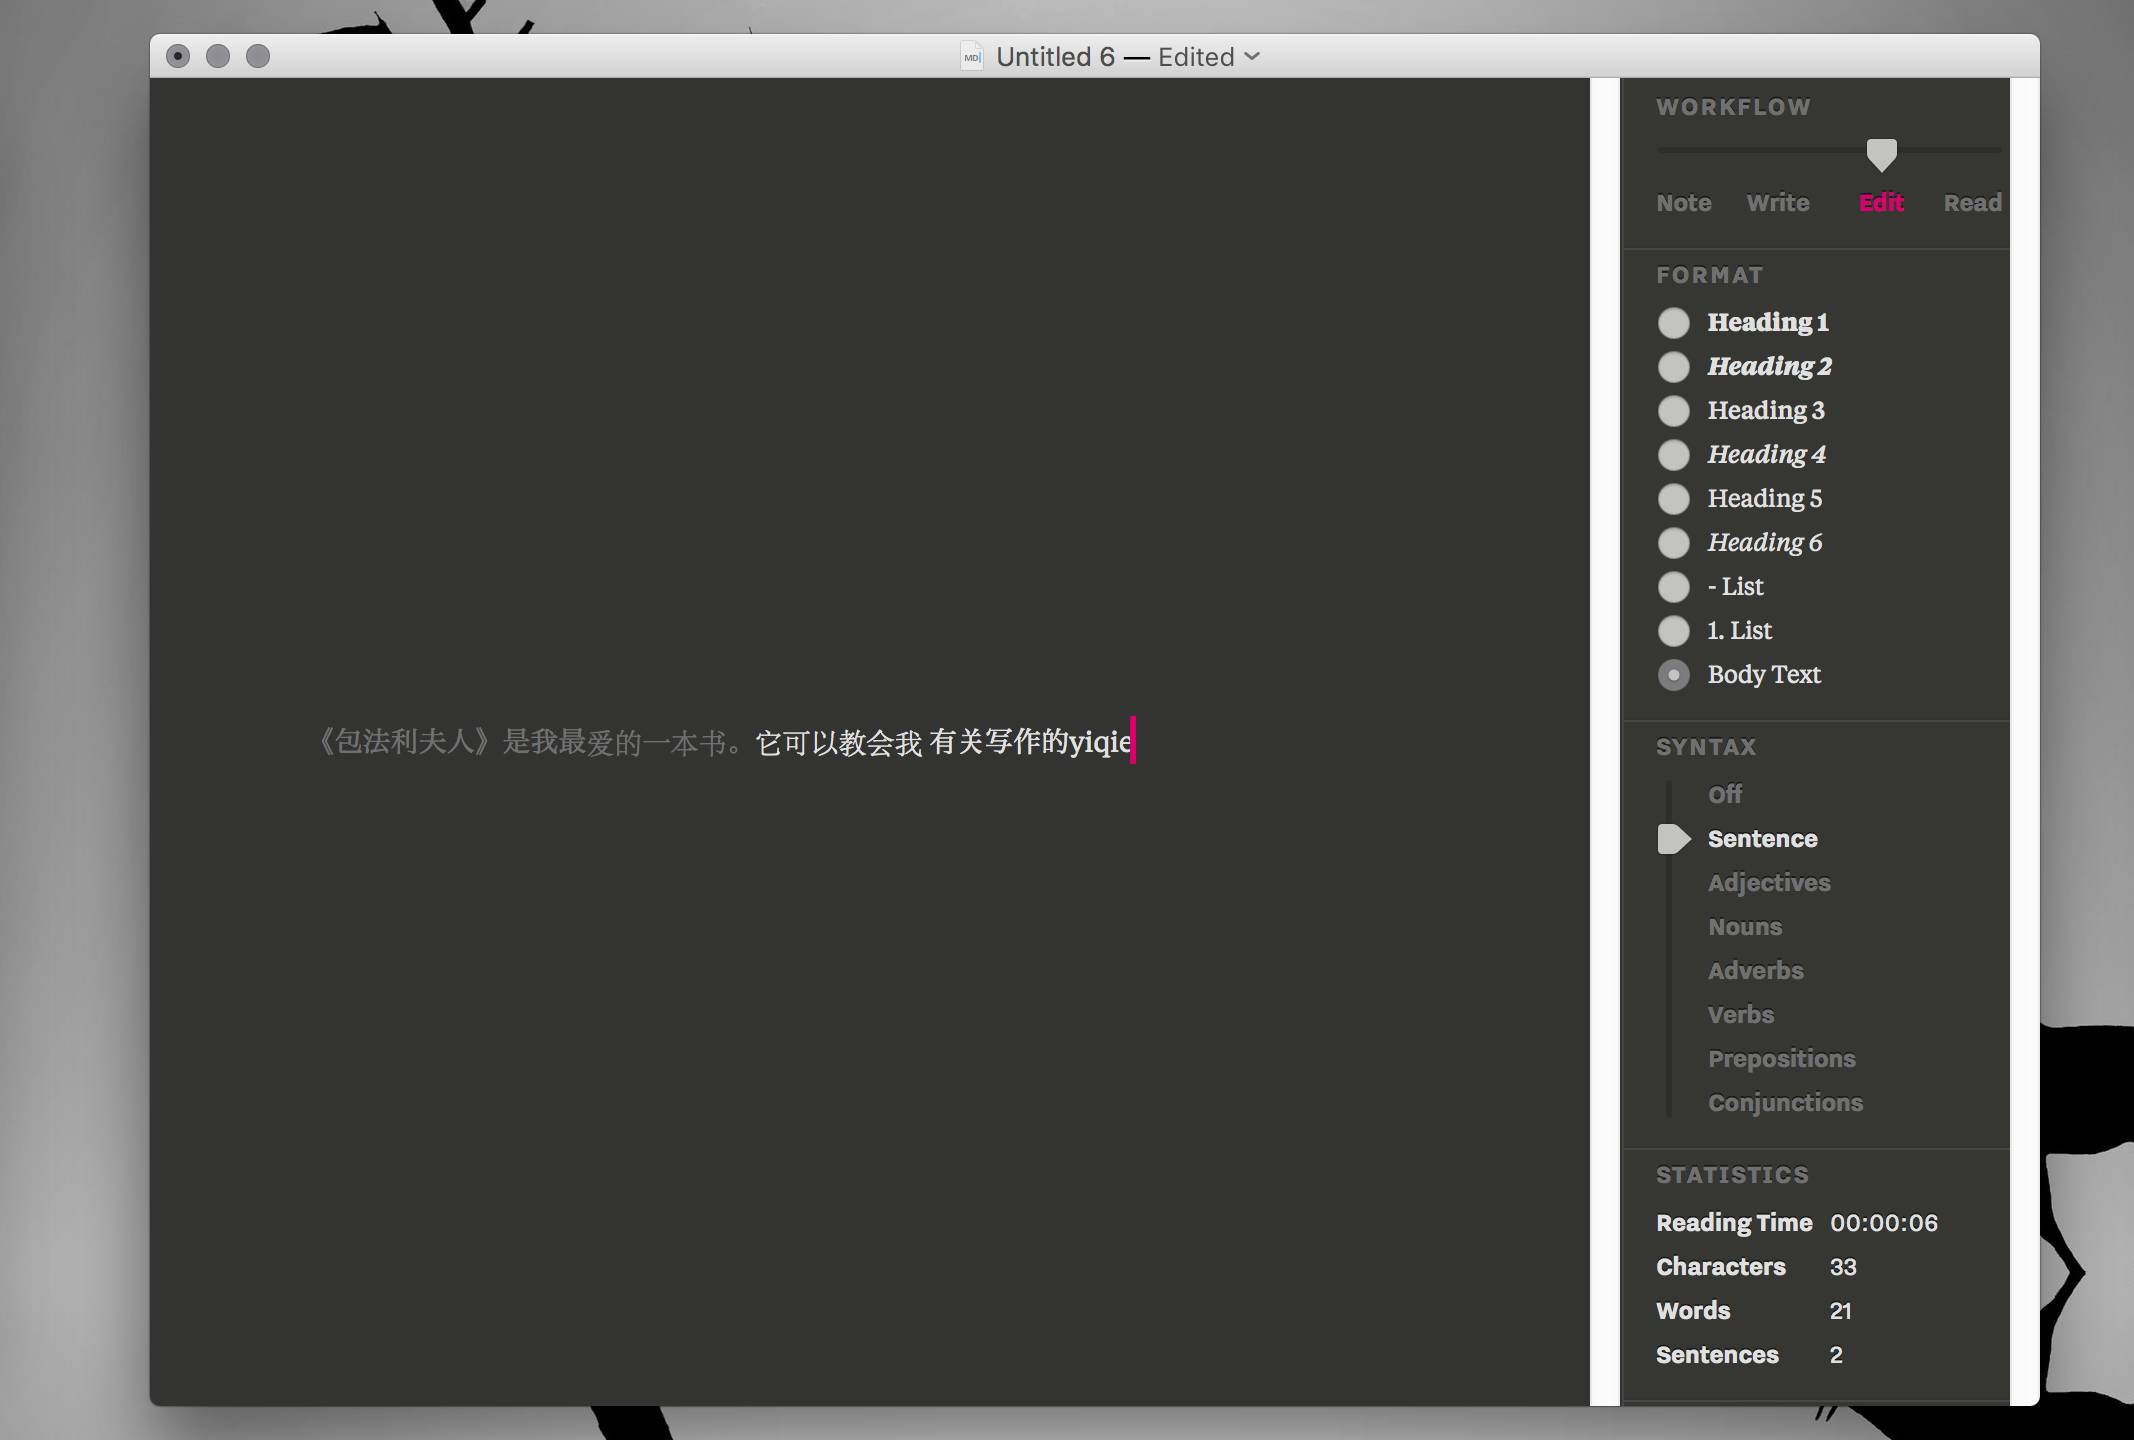Select the Heading 4 format radio
2134x1440 pixels.
click(x=1673, y=455)
